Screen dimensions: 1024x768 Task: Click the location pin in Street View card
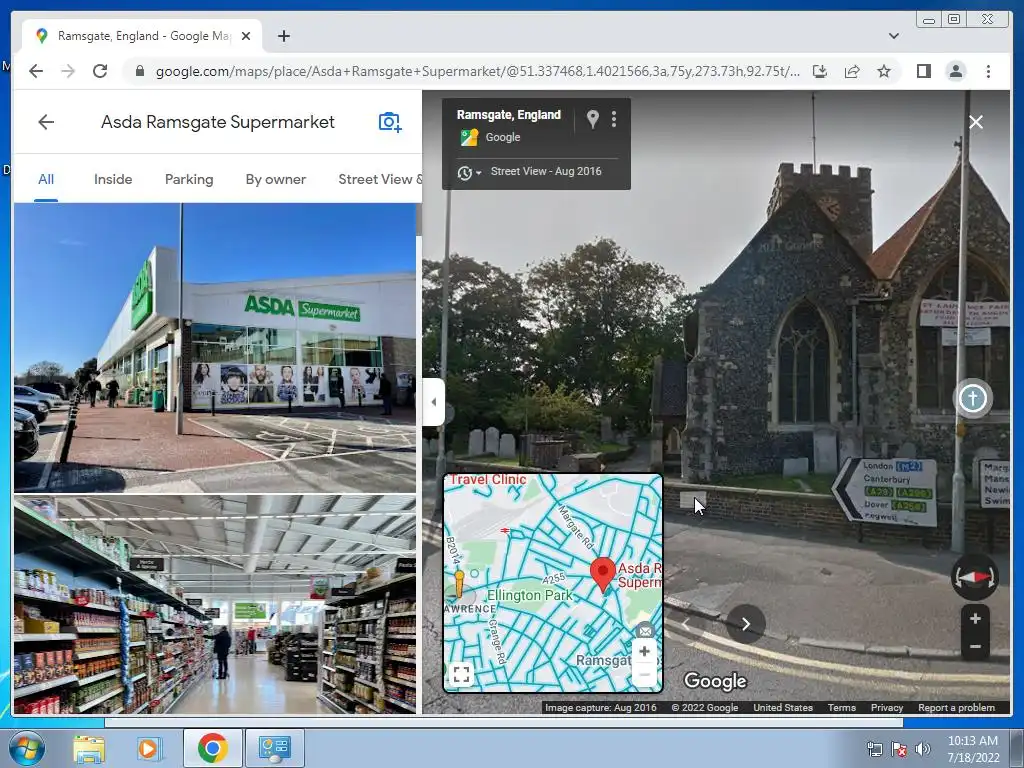[x=592, y=119]
